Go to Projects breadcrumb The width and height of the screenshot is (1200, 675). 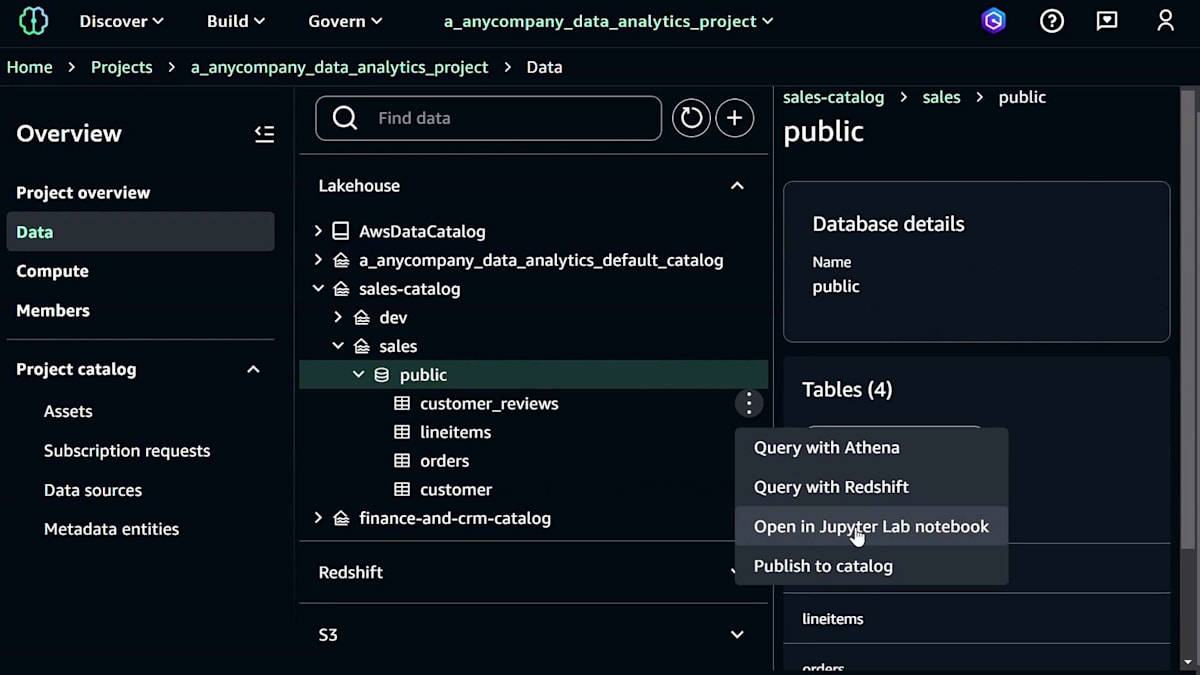[x=122, y=67]
